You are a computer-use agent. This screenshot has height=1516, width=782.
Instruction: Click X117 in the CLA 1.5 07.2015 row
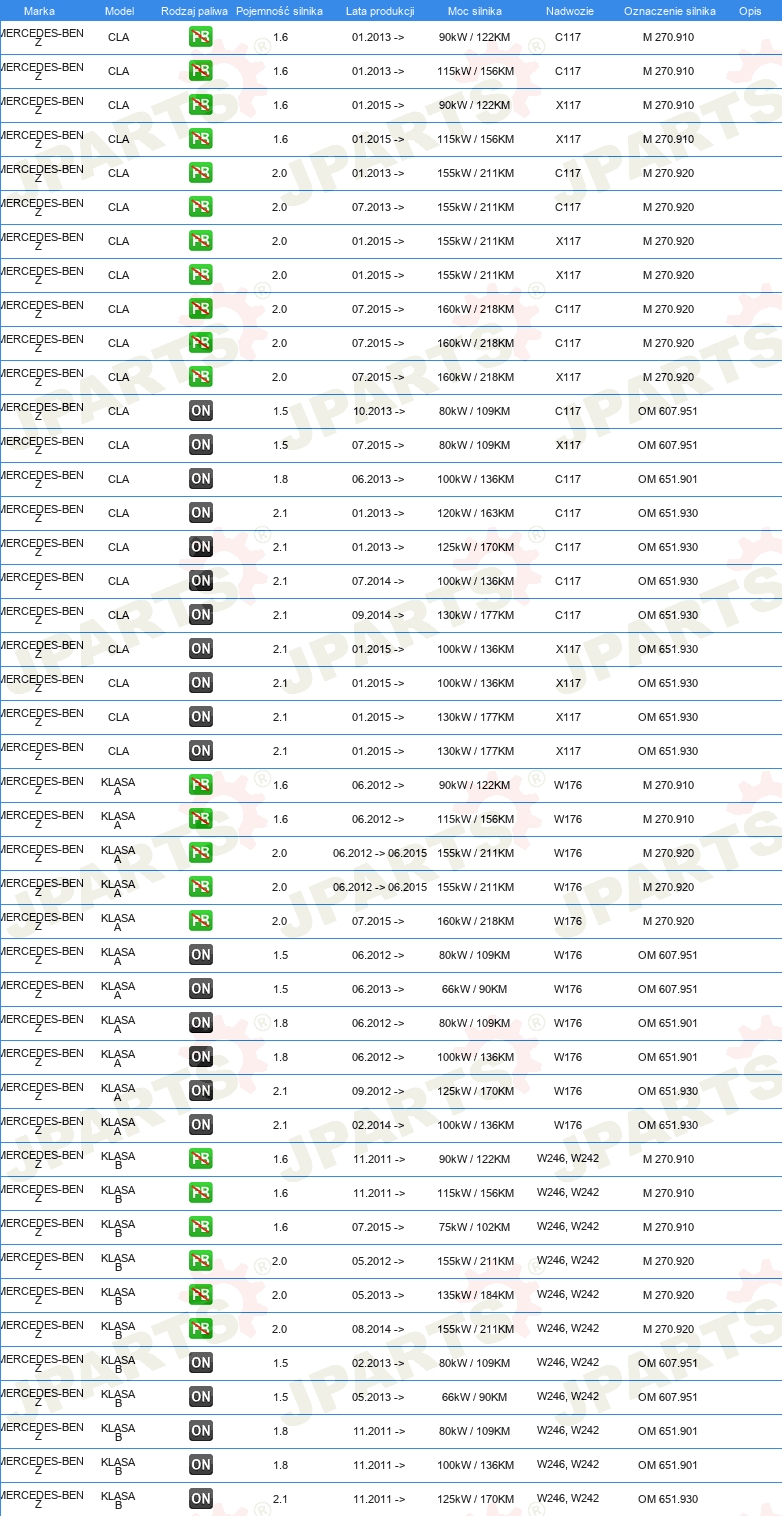[568, 445]
